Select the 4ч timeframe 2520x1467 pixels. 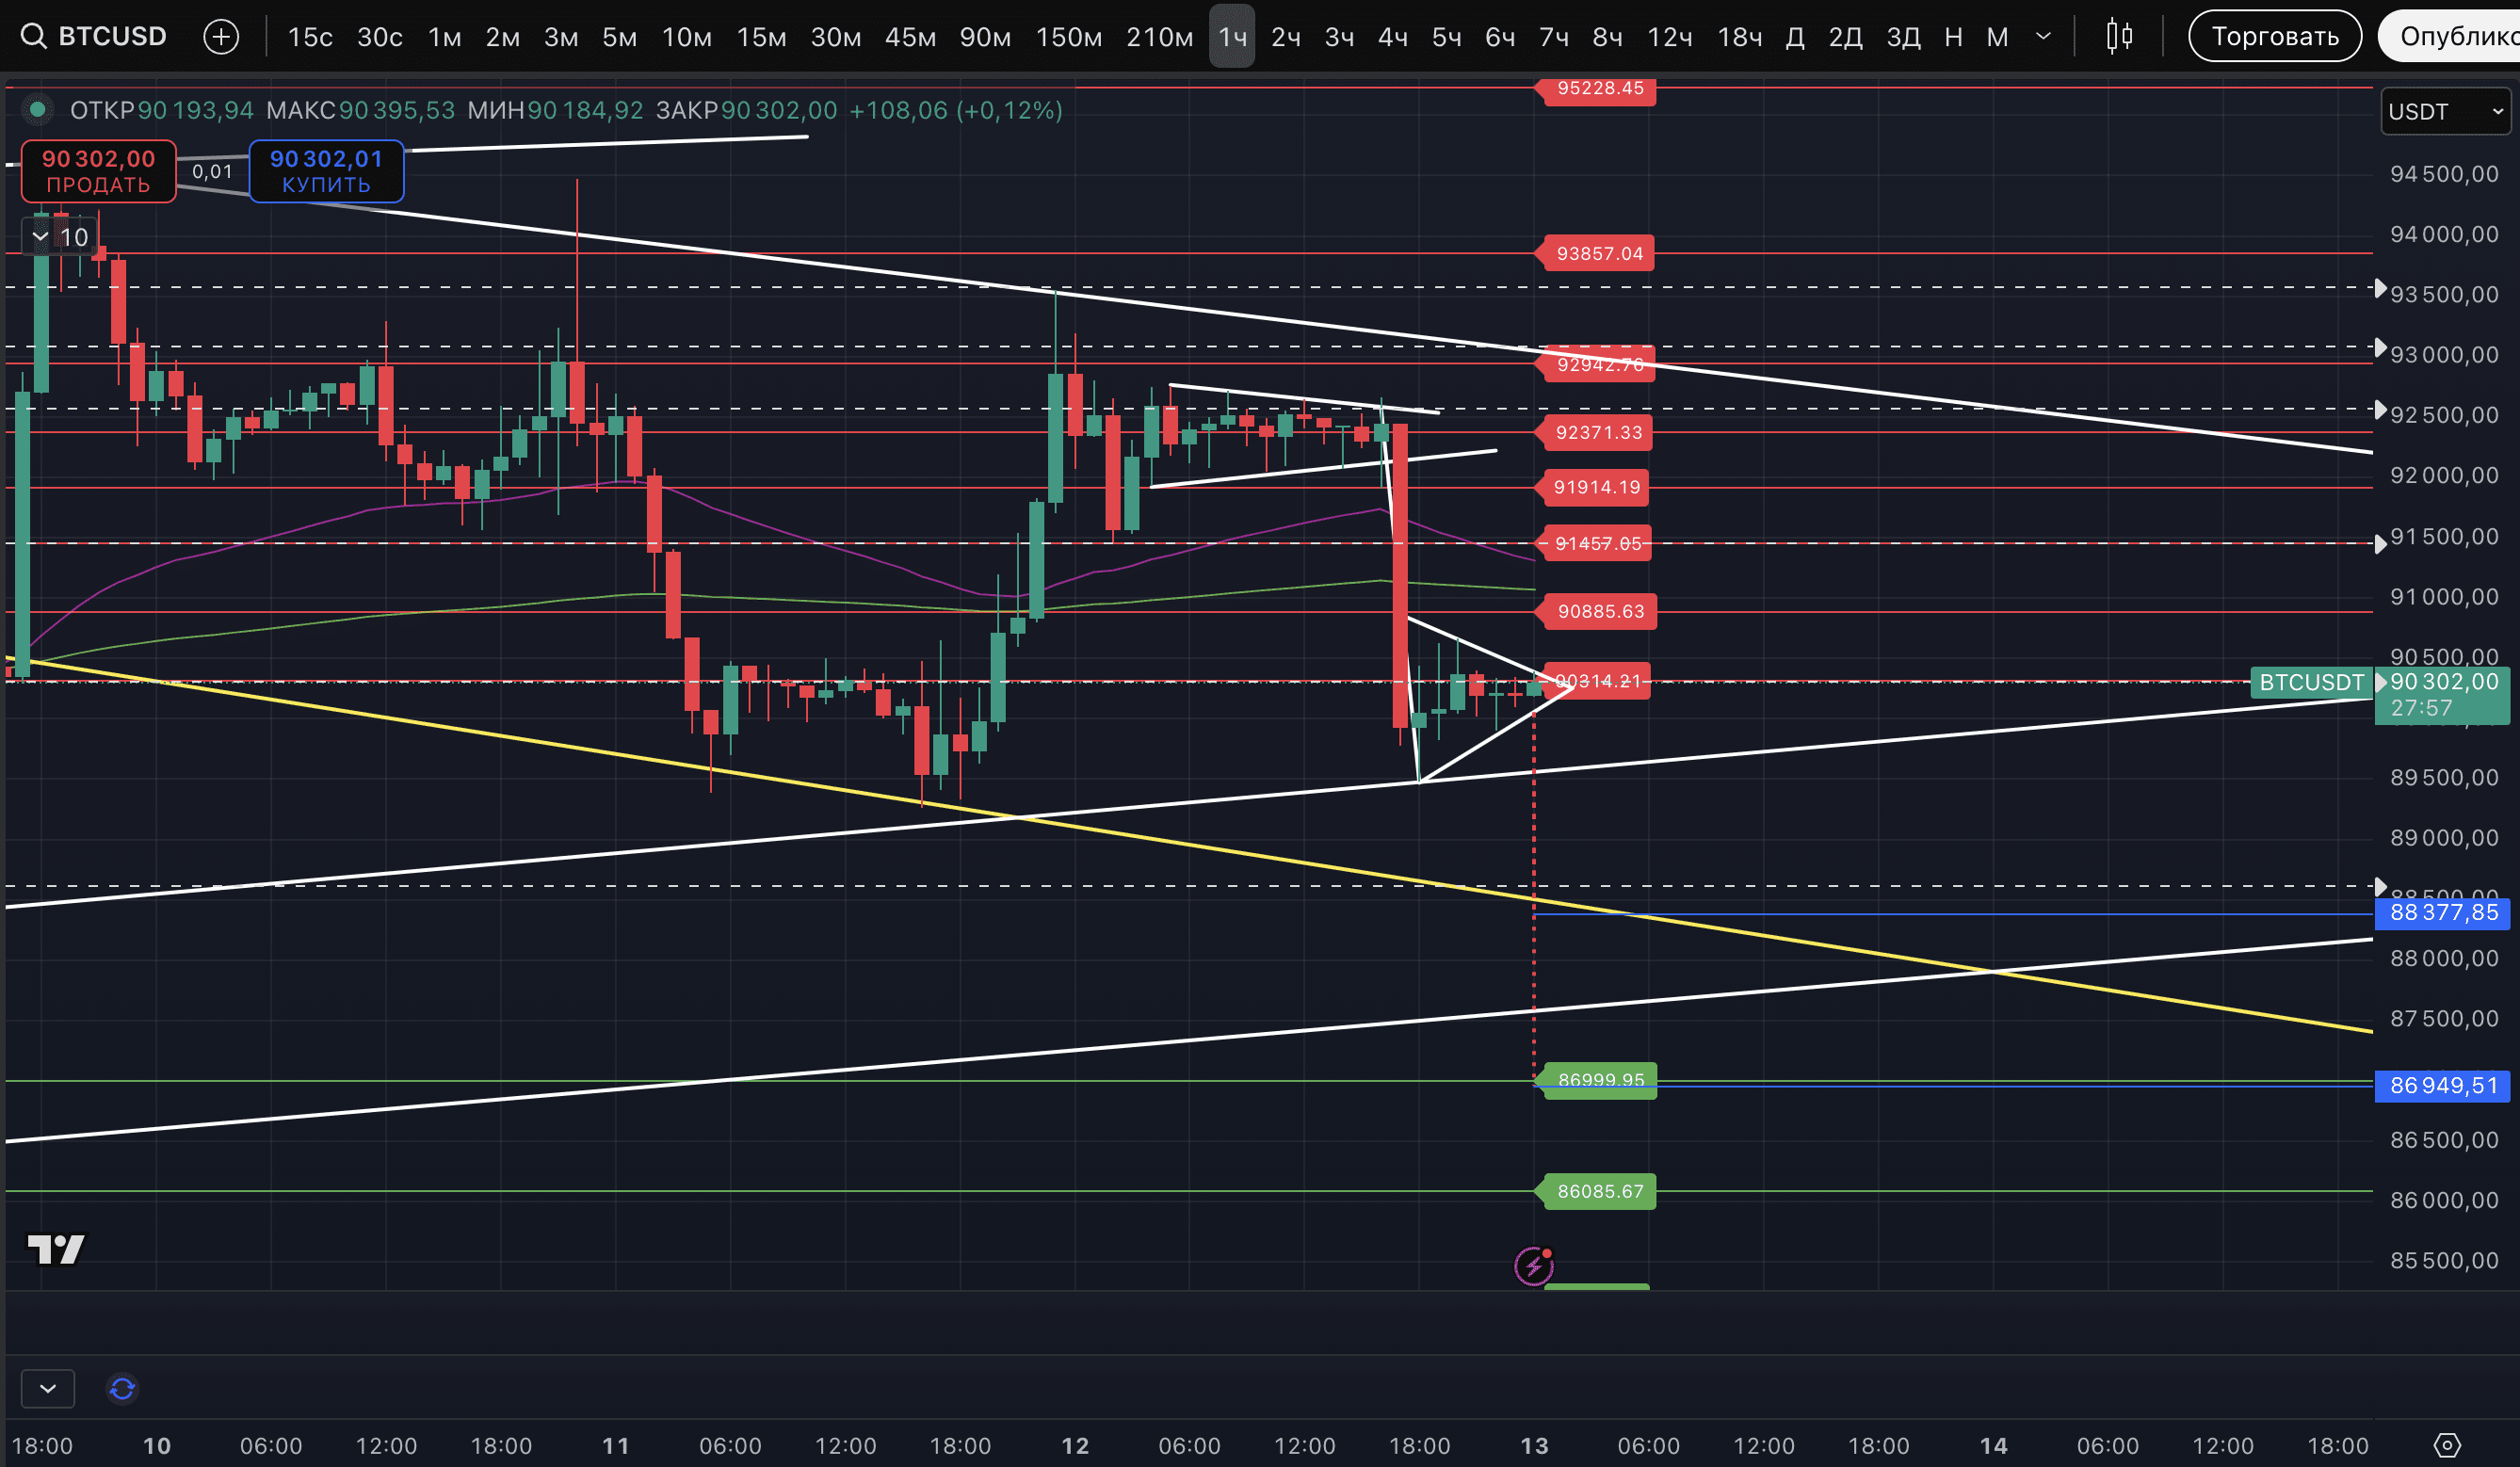pos(1392,37)
